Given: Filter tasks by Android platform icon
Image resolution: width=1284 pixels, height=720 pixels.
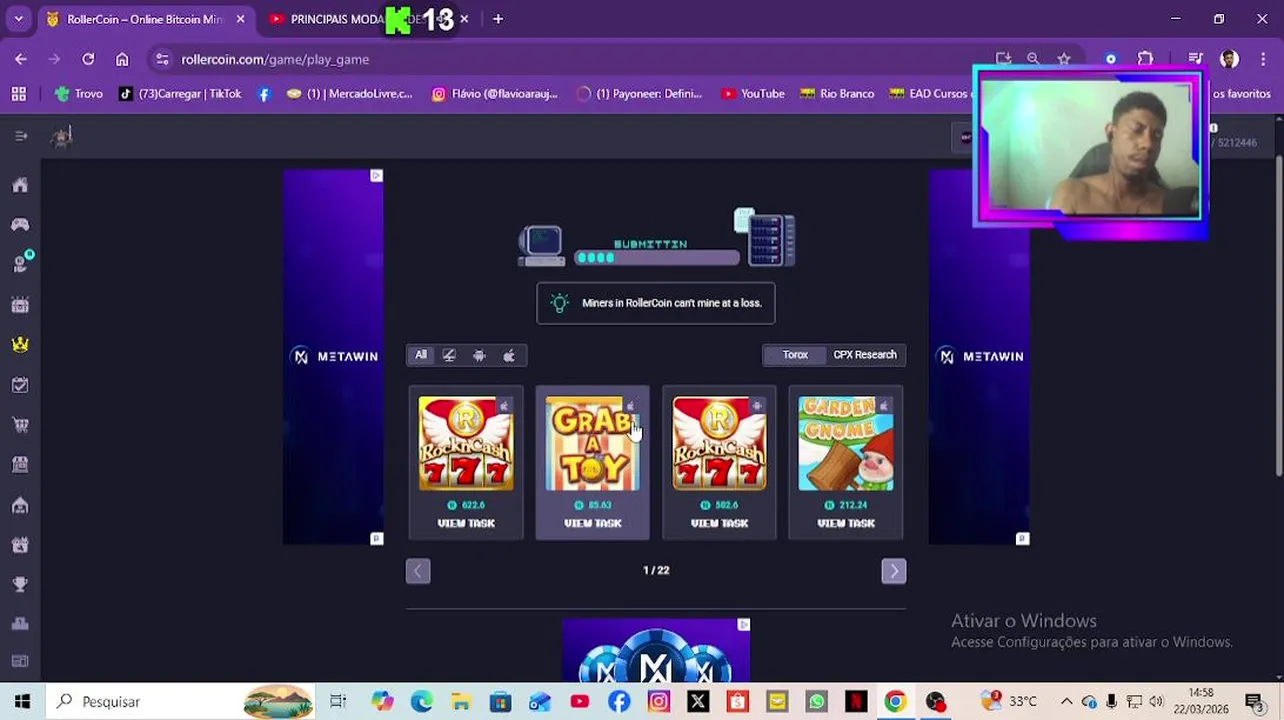Looking at the screenshot, I should (x=479, y=355).
